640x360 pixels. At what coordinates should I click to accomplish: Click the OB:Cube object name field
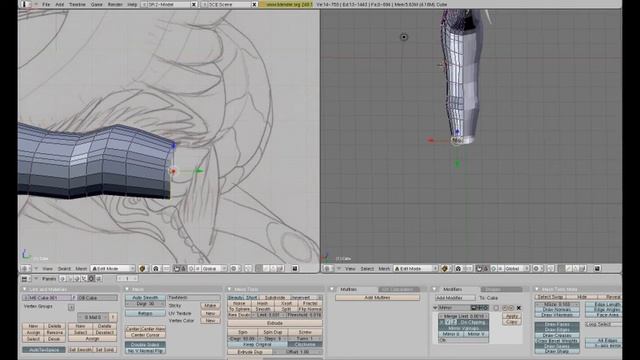click(97, 298)
